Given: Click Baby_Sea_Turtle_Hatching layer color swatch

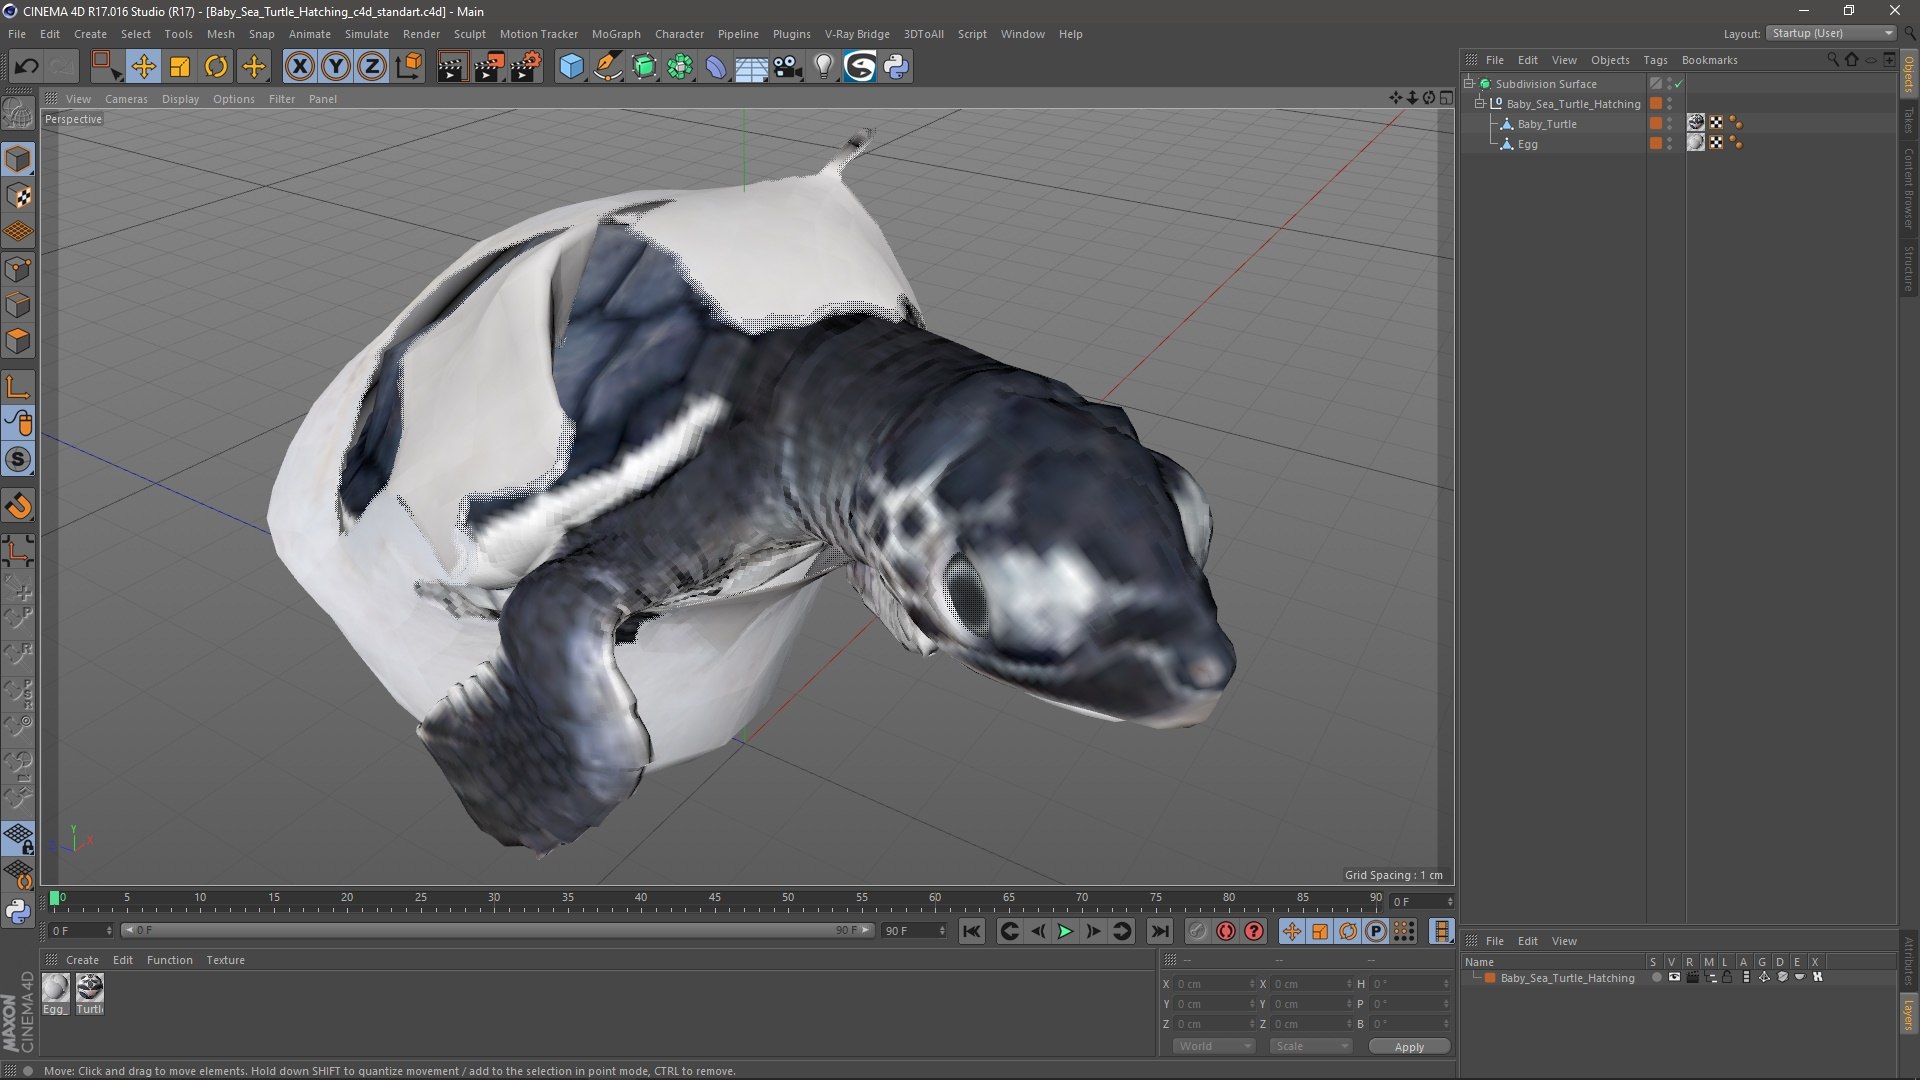Looking at the screenshot, I should pos(1490,978).
